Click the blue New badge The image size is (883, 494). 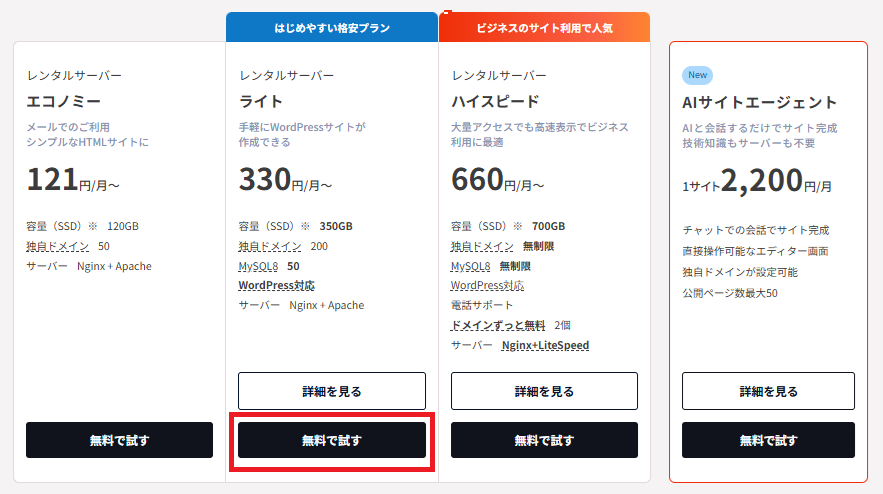click(x=697, y=75)
